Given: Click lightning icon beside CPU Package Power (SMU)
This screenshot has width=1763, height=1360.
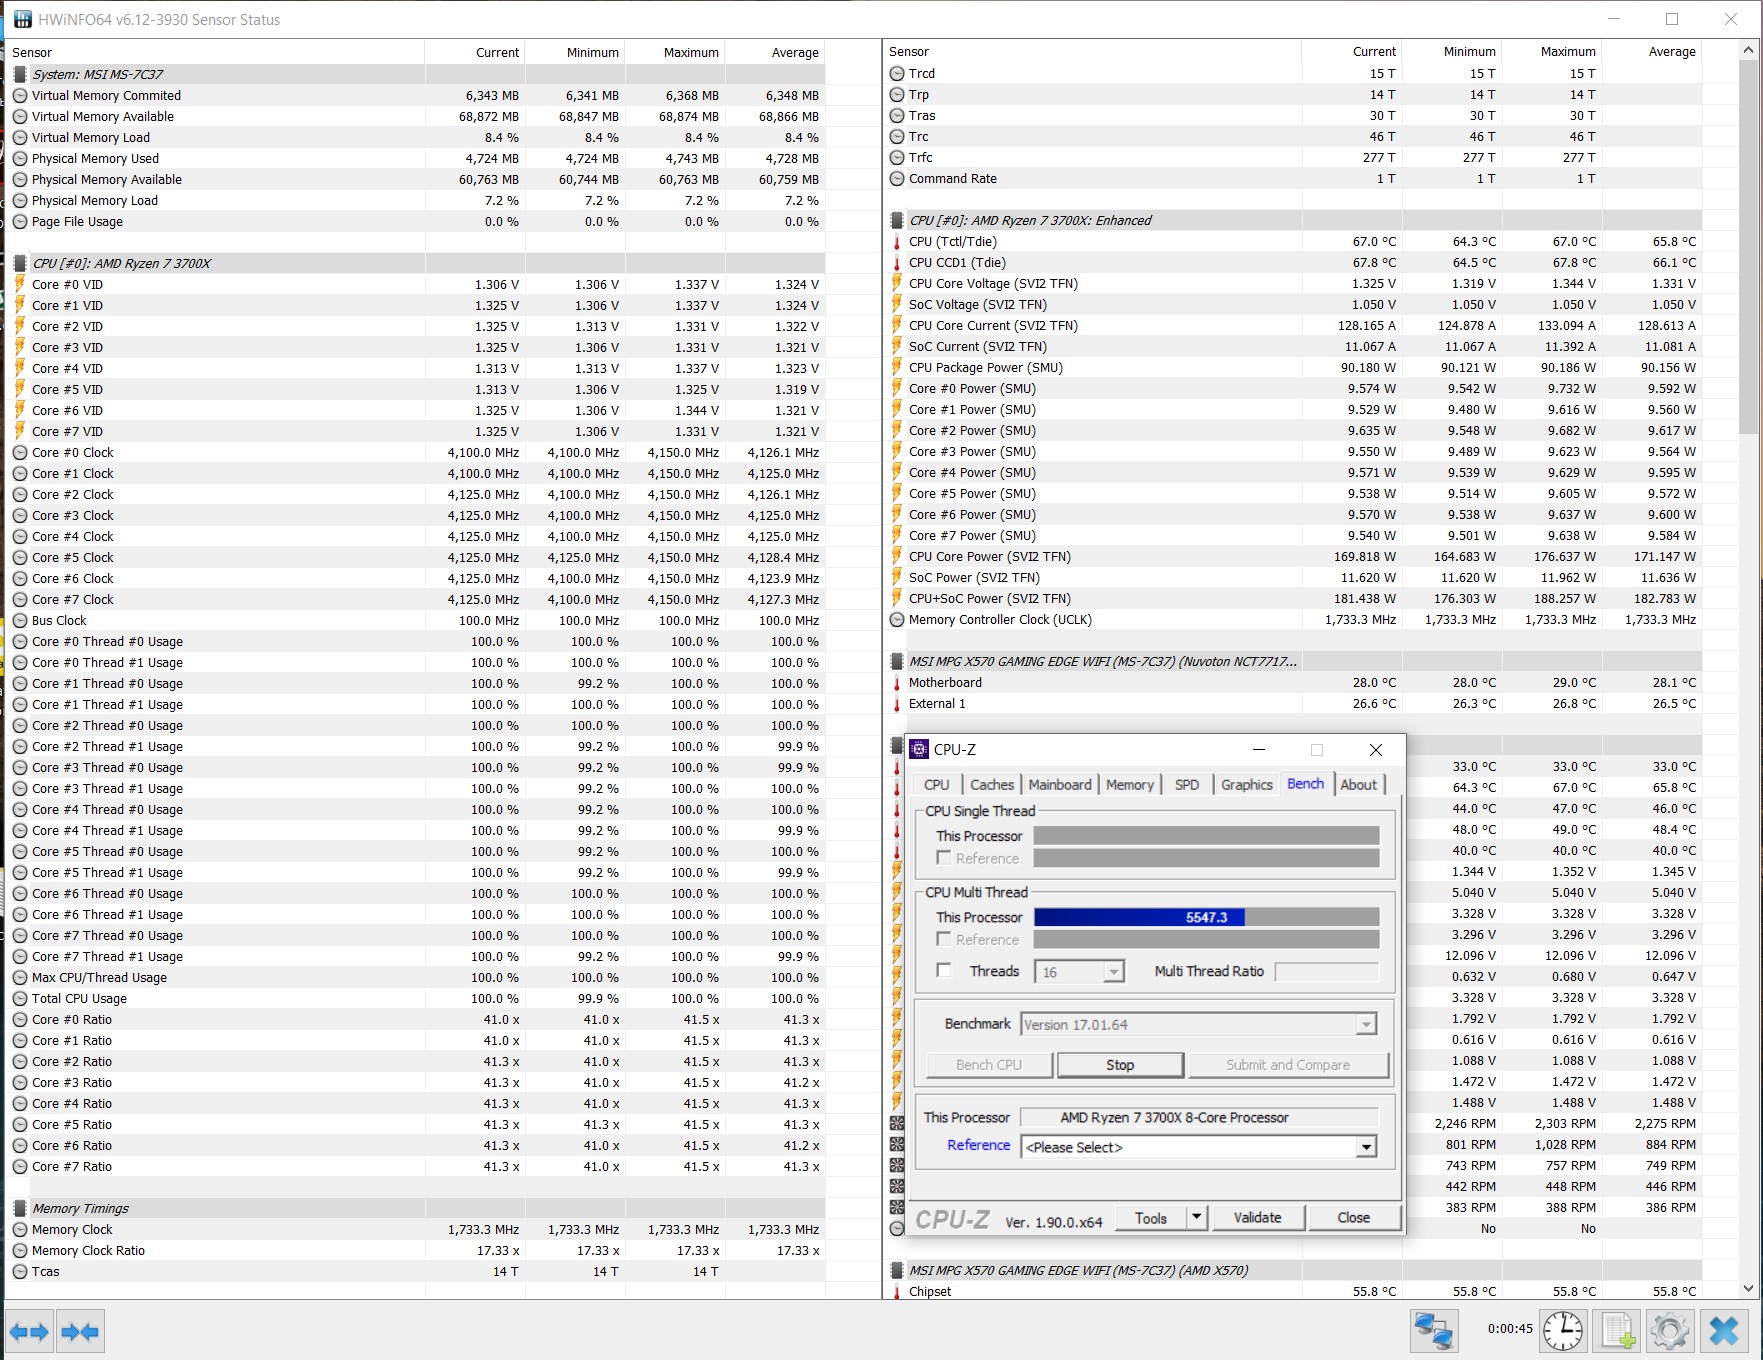Looking at the screenshot, I should click(x=897, y=367).
